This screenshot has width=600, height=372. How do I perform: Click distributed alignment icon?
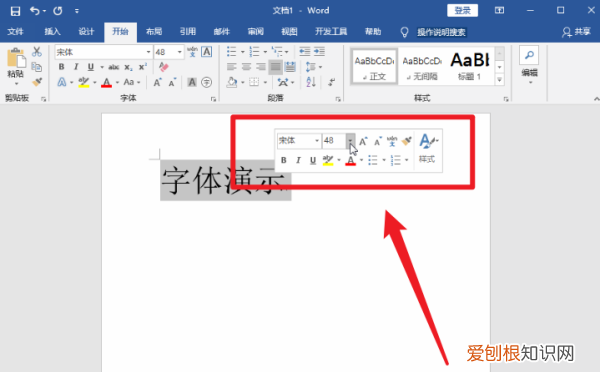290,67
